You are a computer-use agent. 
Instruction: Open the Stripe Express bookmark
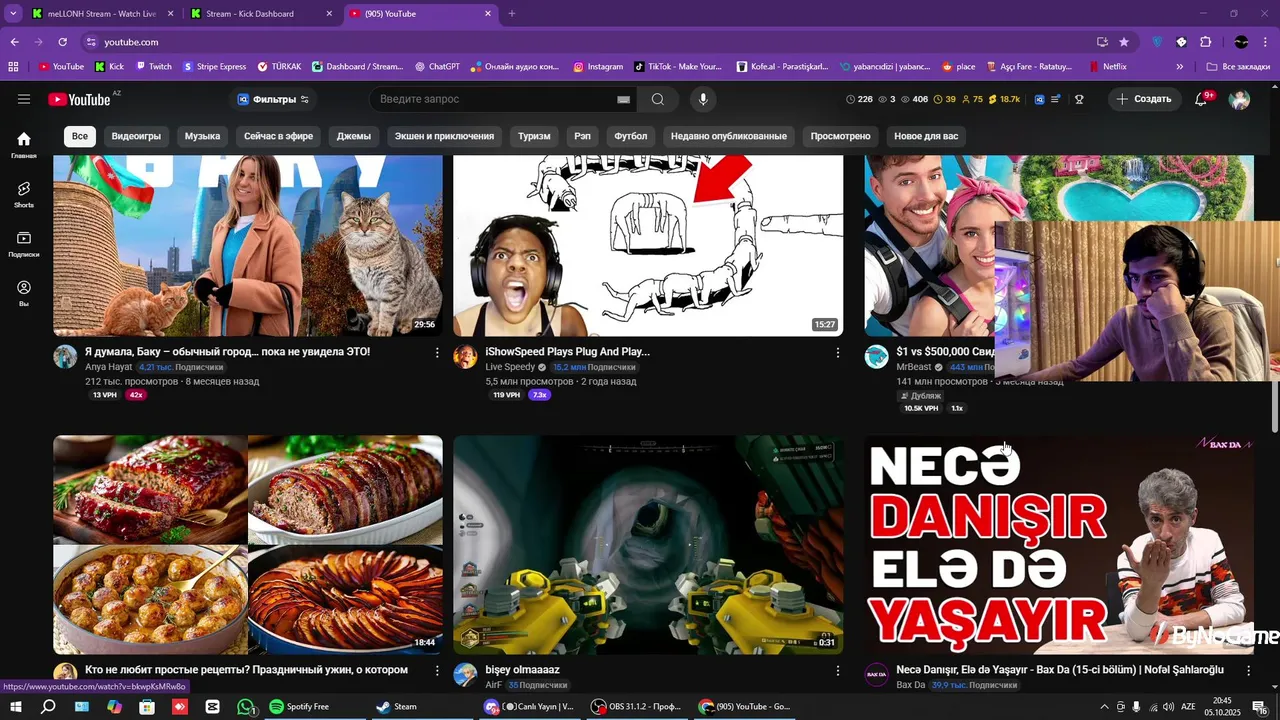(214, 67)
